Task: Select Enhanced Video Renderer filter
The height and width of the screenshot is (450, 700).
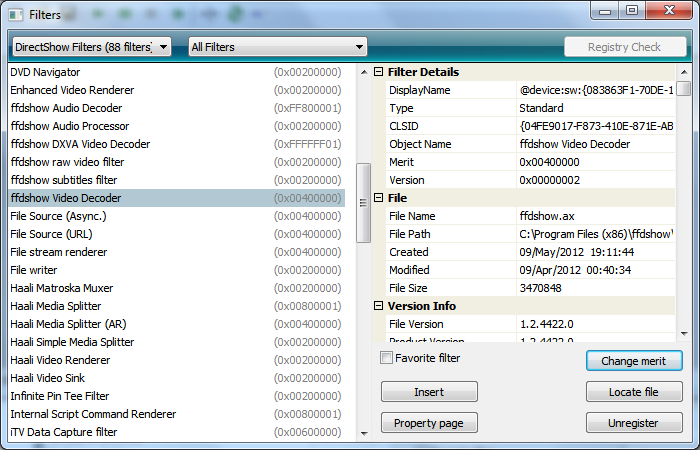Action: click(x=176, y=90)
